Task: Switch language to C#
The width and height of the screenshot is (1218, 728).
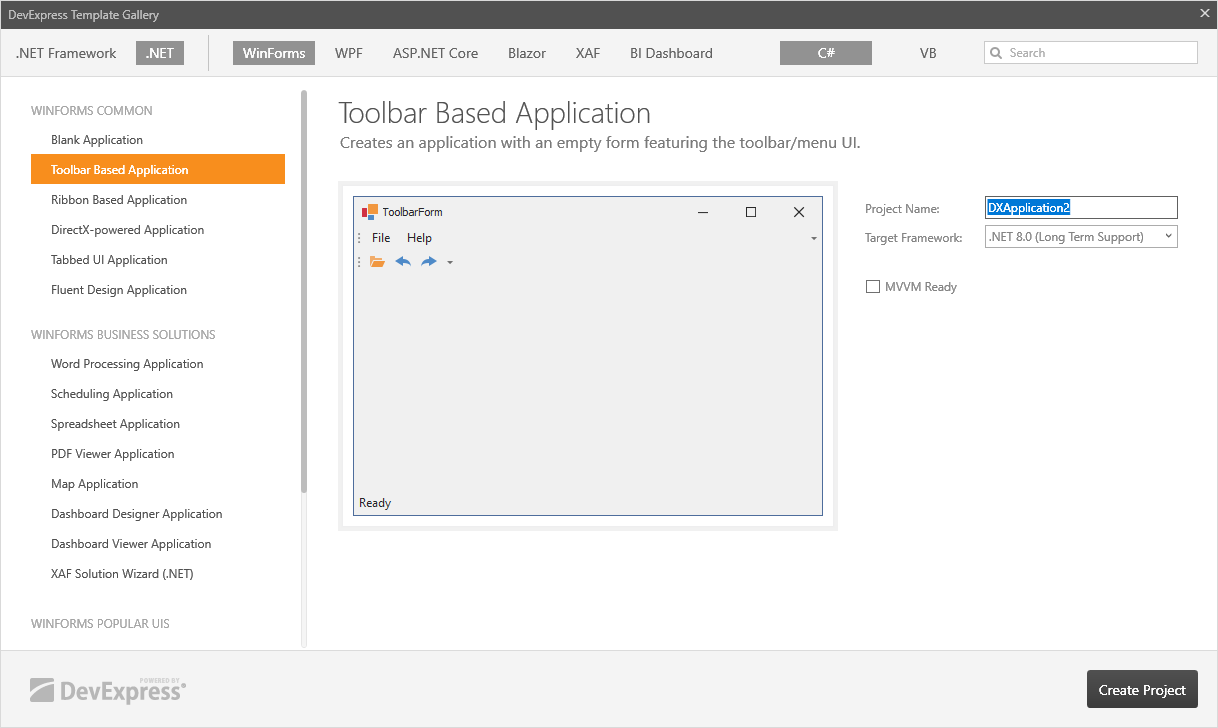Action: (826, 53)
